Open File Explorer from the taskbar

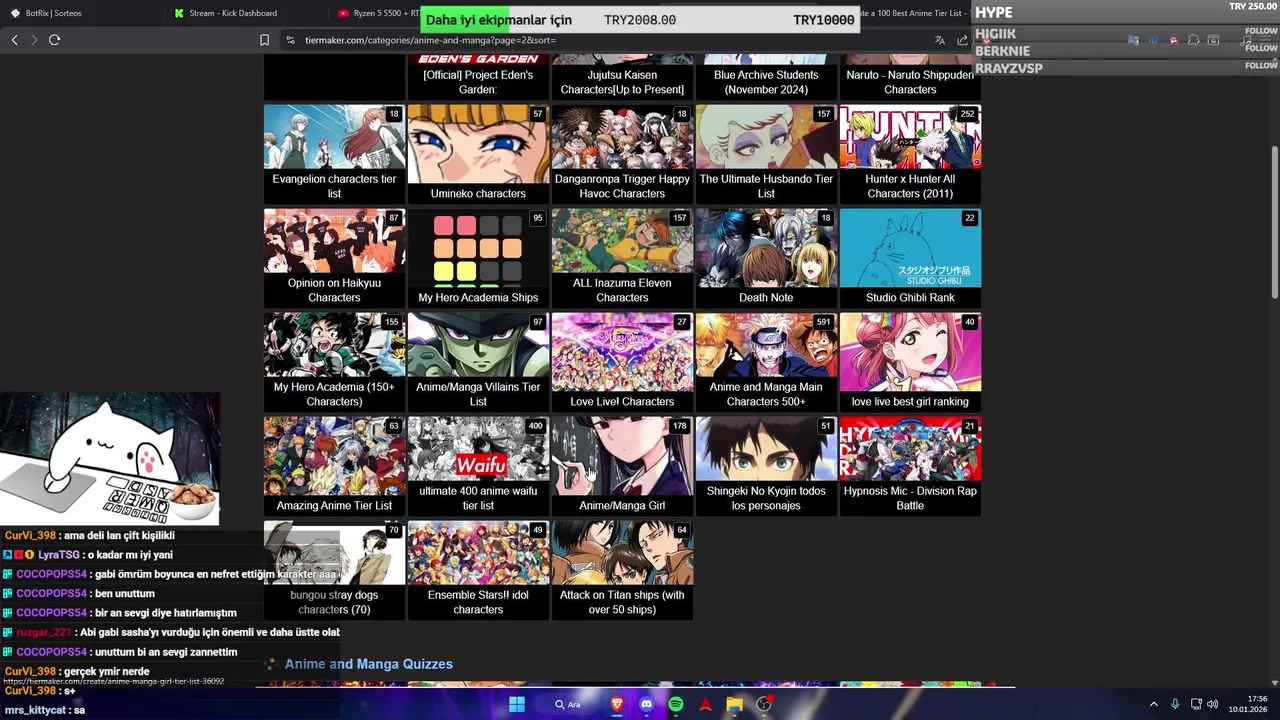(735, 704)
